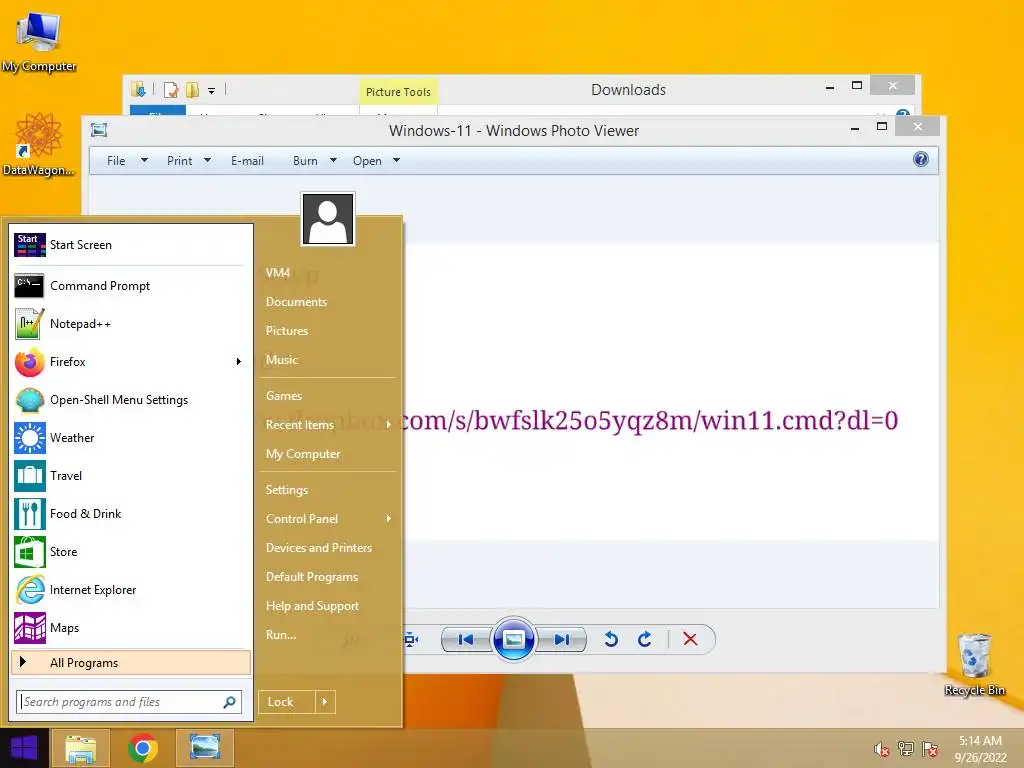1024x768 pixels.
Task: Launch Internet Explorer from start menu
Action: point(131,590)
